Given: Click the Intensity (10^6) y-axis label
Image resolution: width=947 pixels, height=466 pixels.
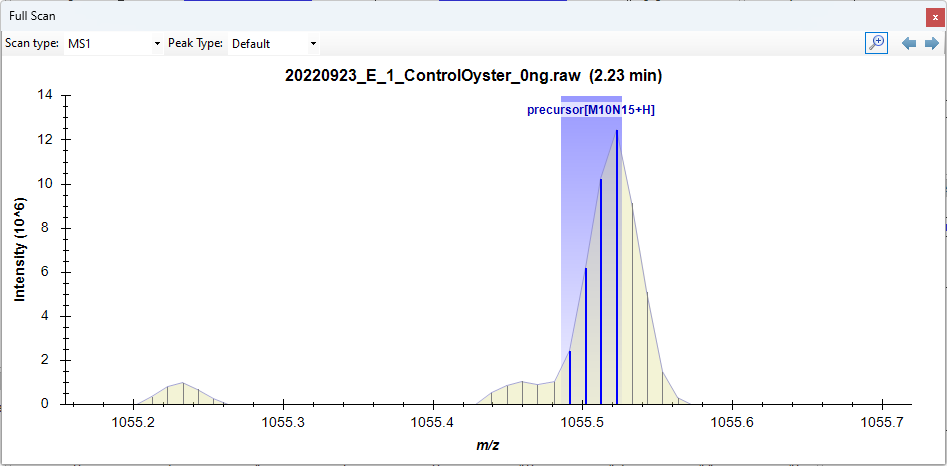Looking at the screenshot, I should [x=19, y=249].
